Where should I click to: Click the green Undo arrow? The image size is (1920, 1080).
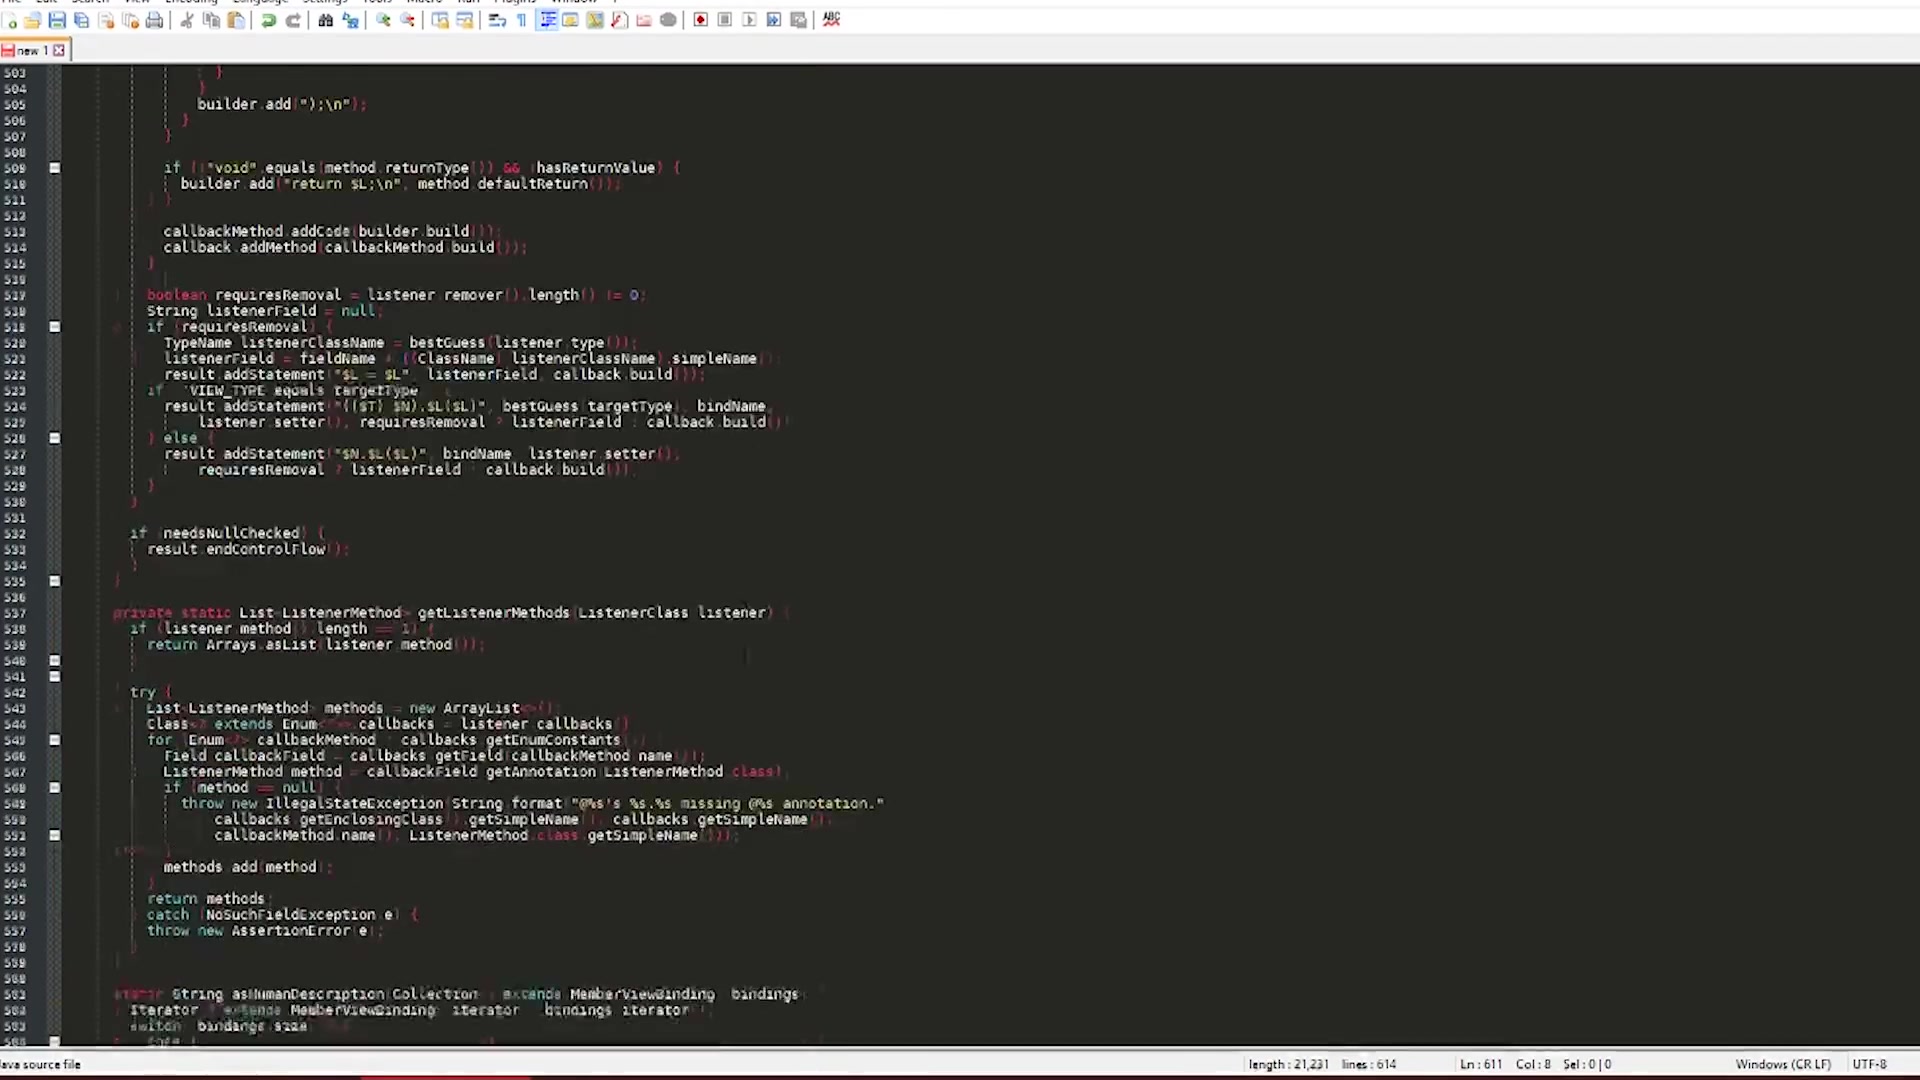(x=269, y=20)
